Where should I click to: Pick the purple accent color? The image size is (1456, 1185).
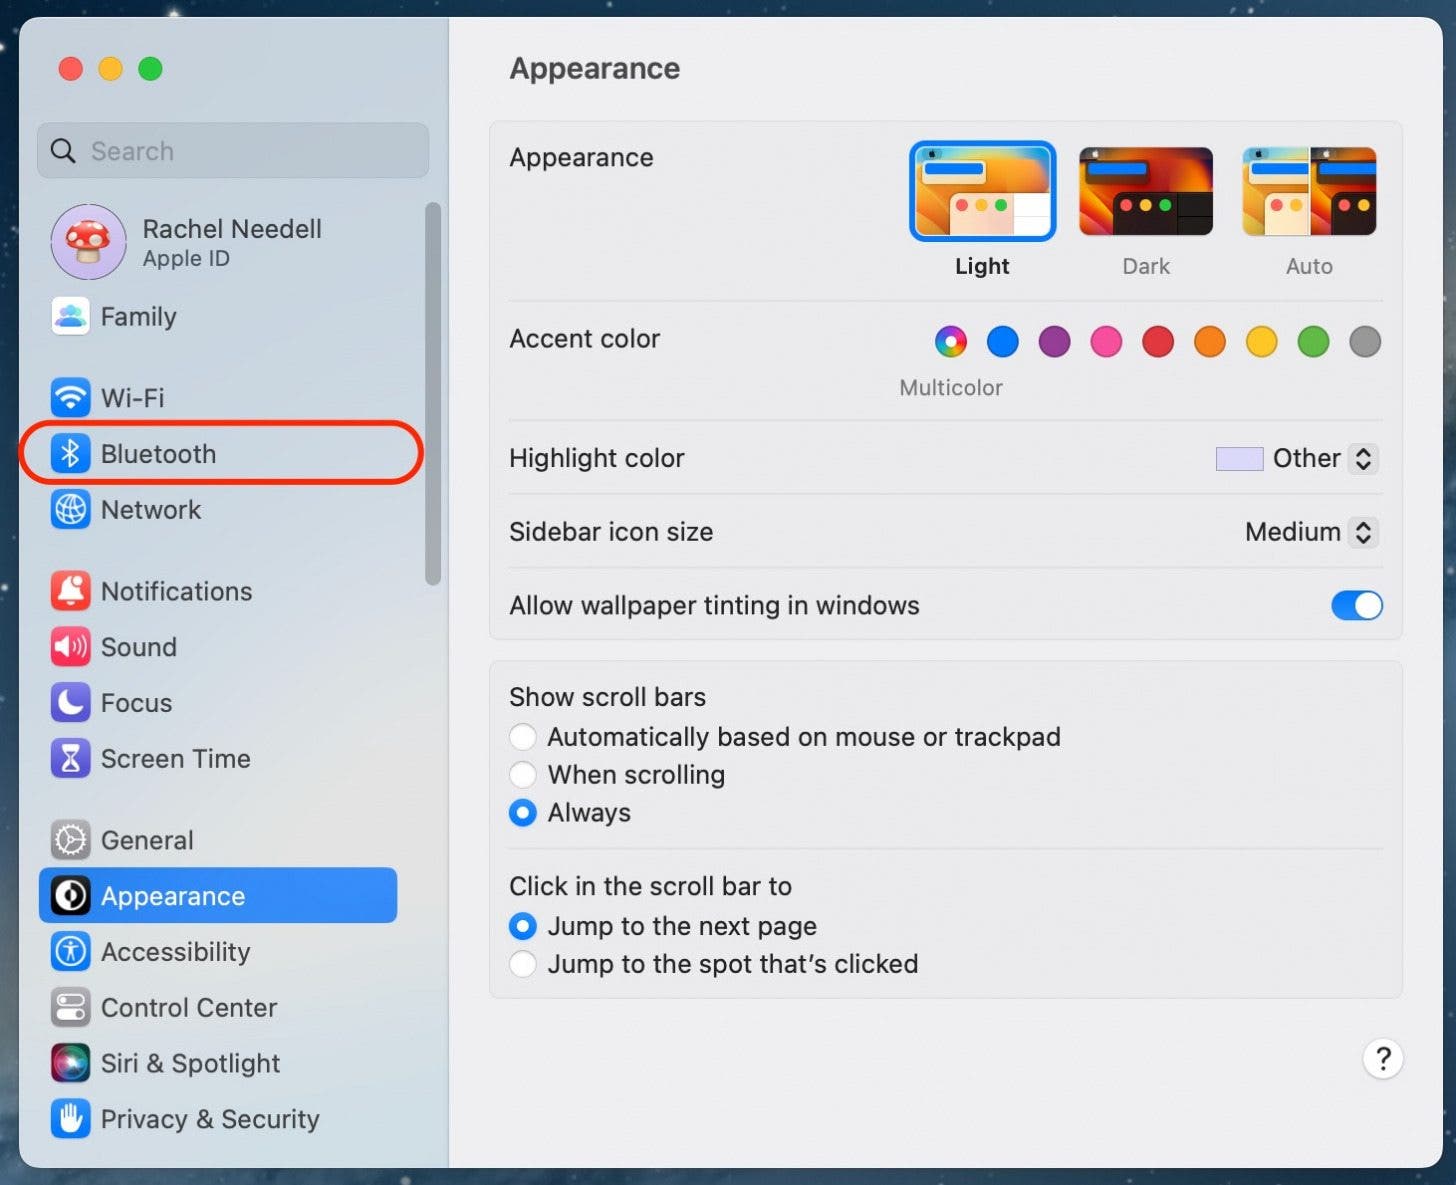coord(1054,342)
